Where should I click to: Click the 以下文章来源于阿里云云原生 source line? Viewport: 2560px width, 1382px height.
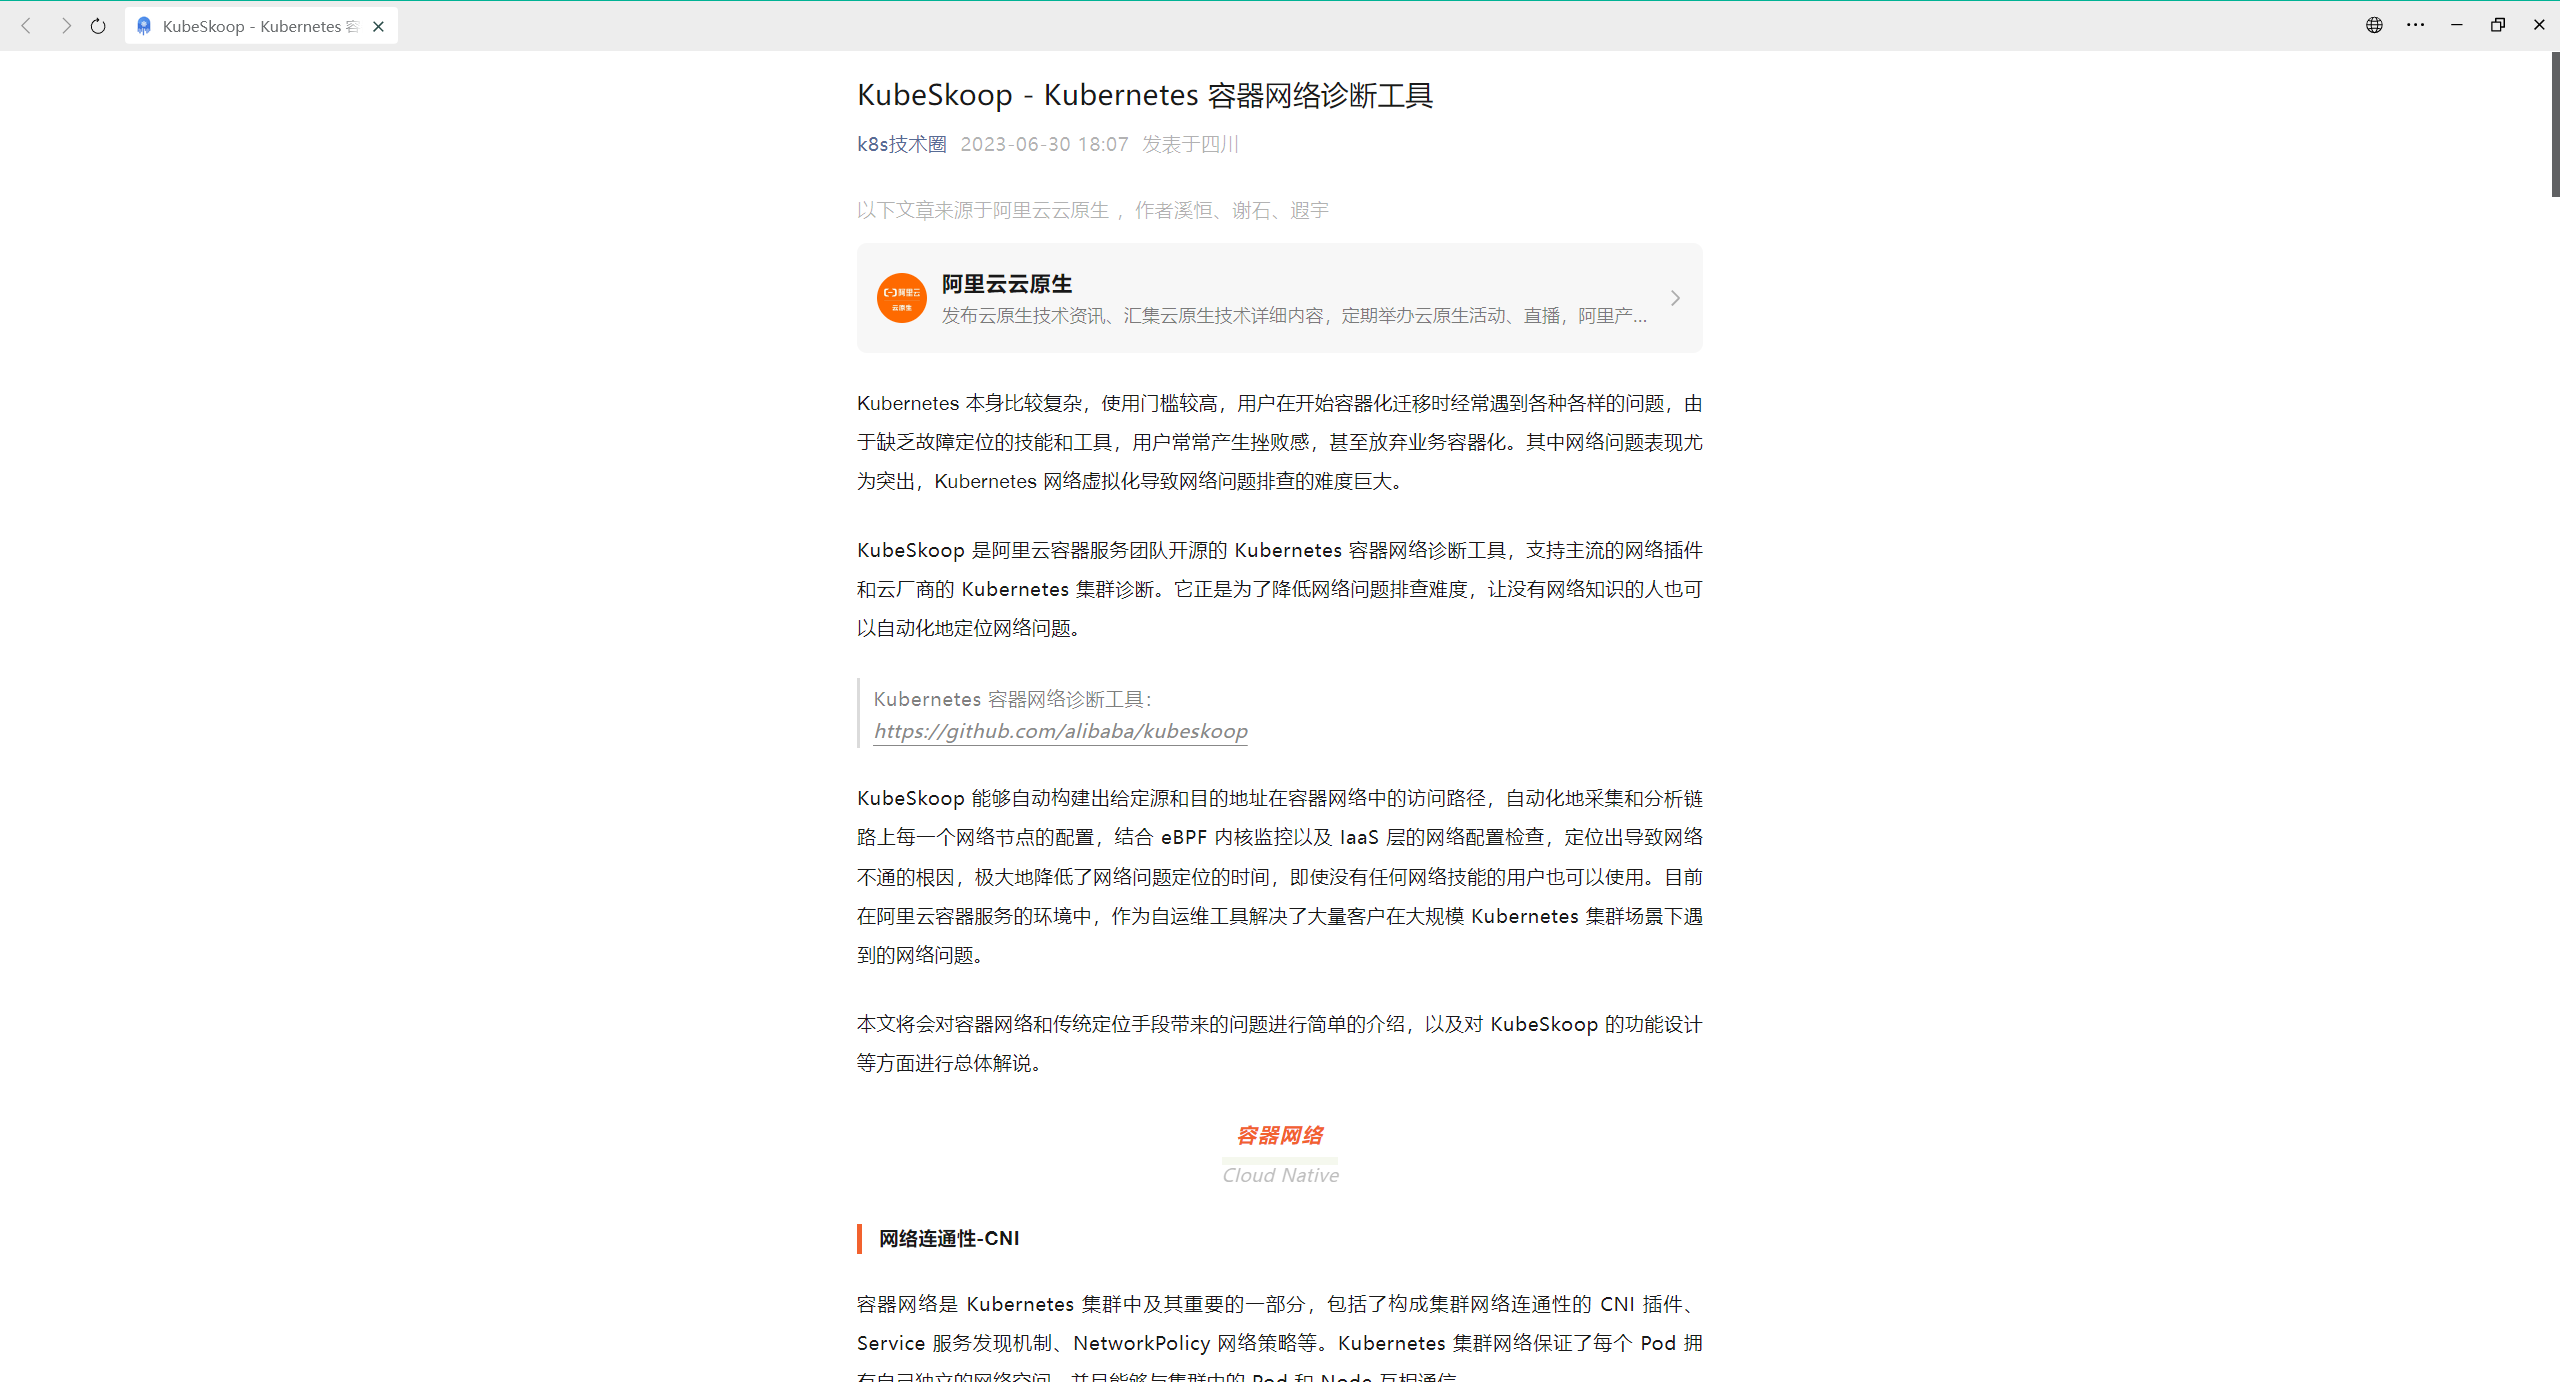[x=1092, y=210]
